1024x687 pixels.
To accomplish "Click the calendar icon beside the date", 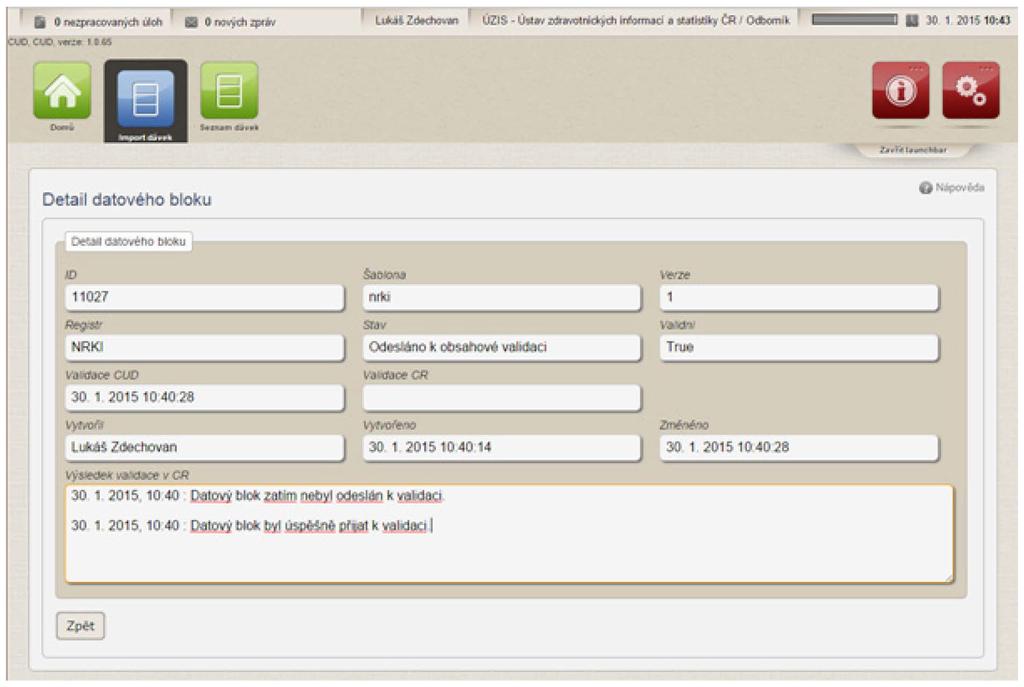I will click(912, 20).
